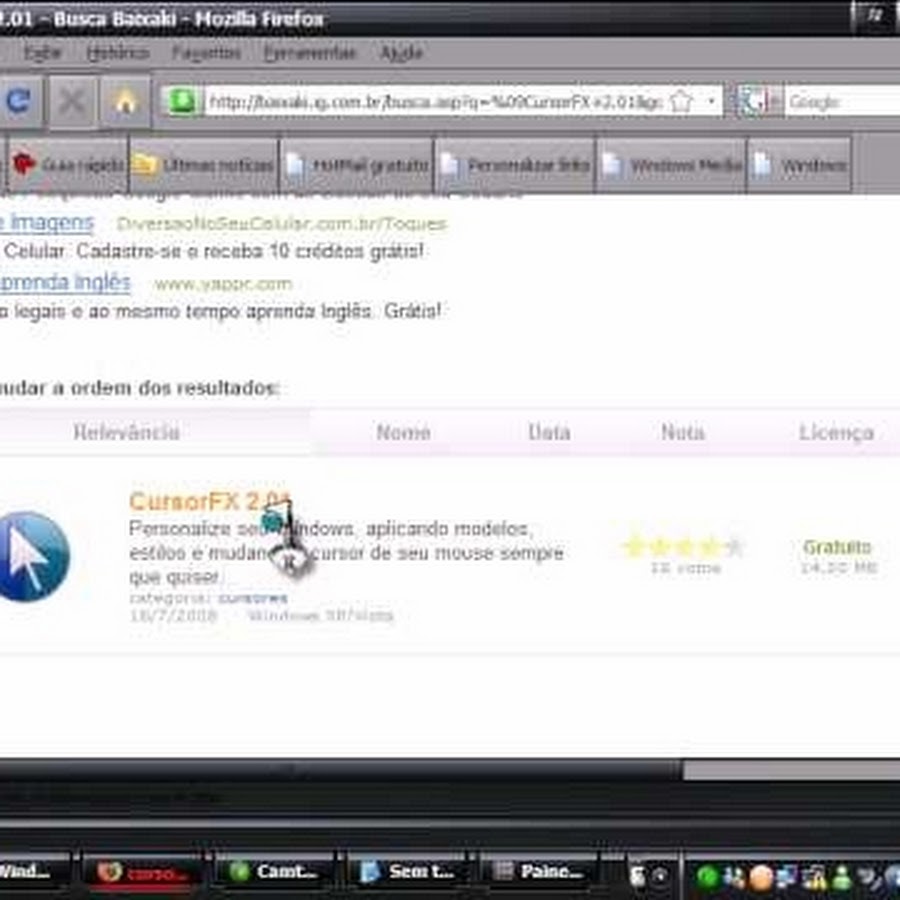This screenshot has width=900, height=900.
Task: Click into the URL address field
Action: 435,102
